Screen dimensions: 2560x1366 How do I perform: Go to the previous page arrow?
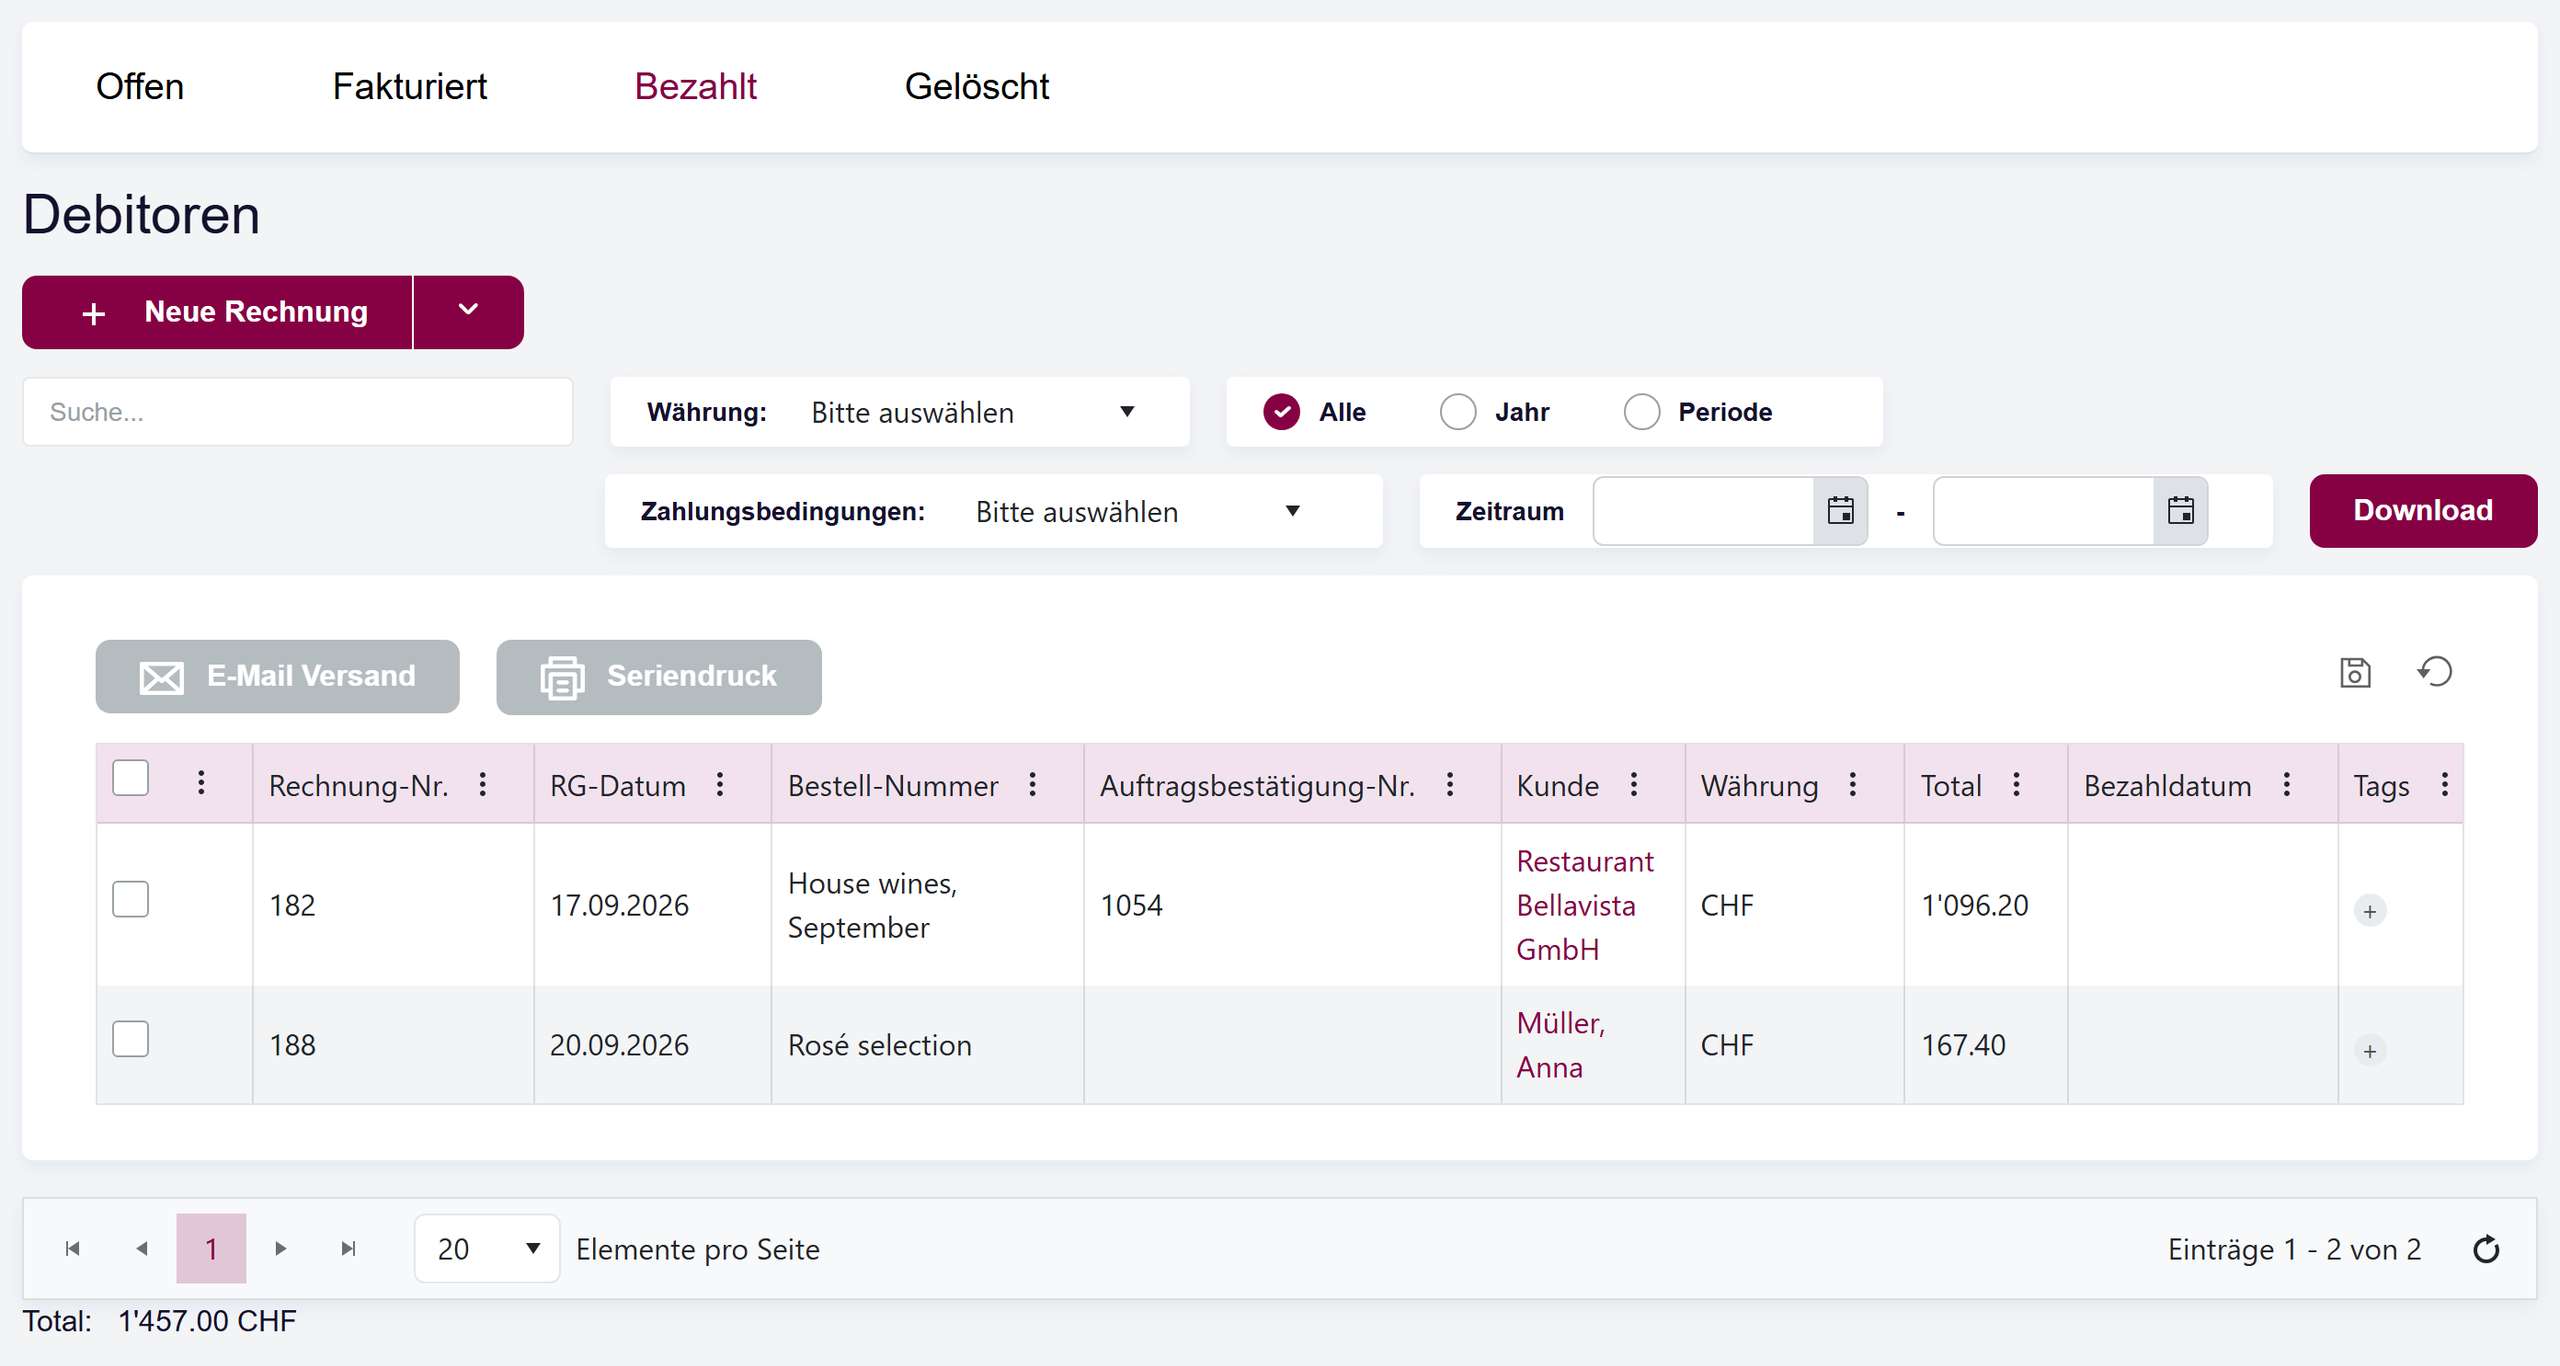point(142,1249)
